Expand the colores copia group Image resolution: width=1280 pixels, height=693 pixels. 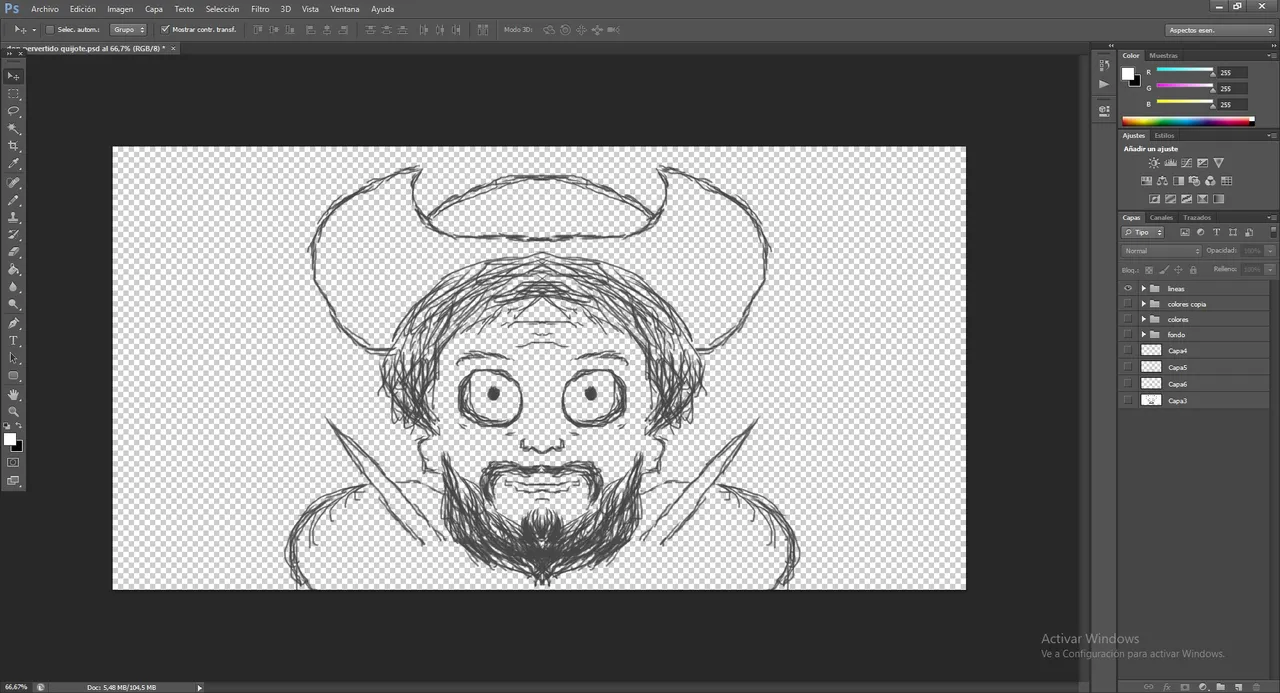point(1143,304)
